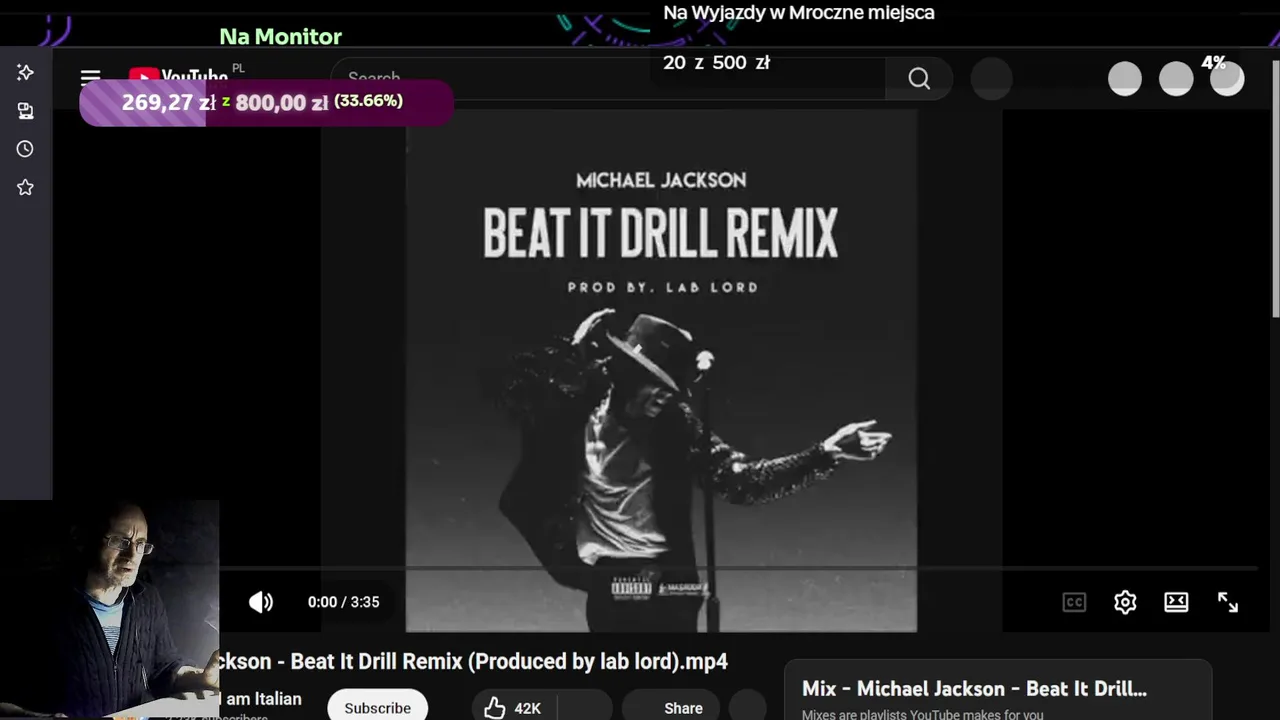The width and height of the screenshot is (1280, 720).
Task: Click the save icon in the left sidebar
Action: click(25, 111)
